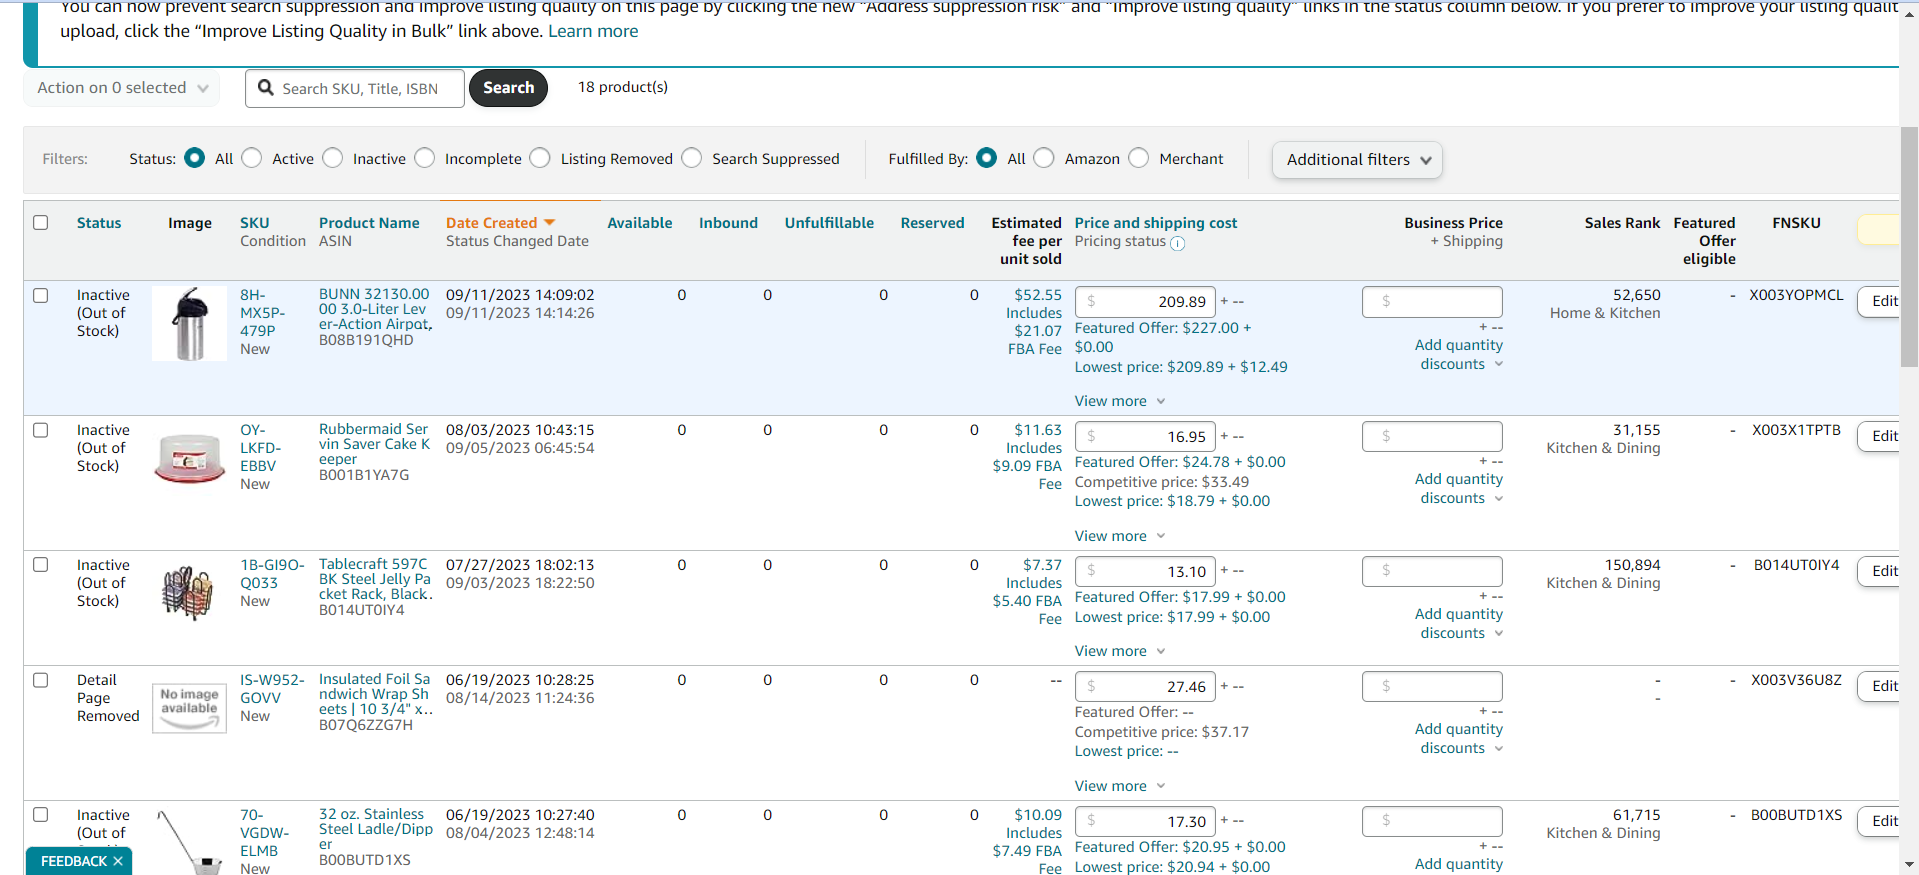1919x875 pixels.
Task: Click the search magnifier icon
Action: click(266, 88)
